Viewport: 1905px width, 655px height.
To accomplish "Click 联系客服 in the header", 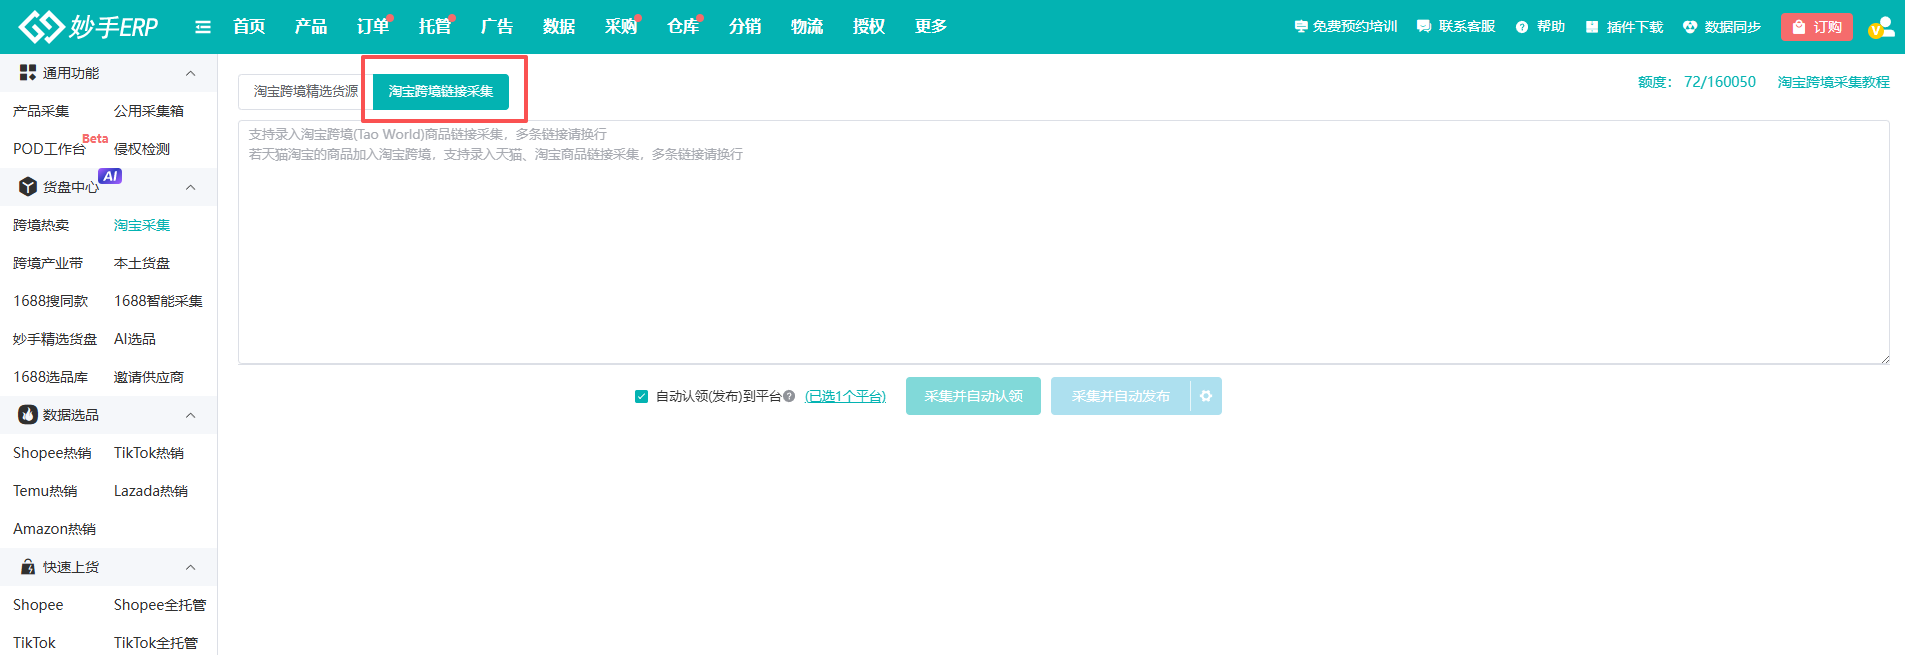I will click(1456, 27).
